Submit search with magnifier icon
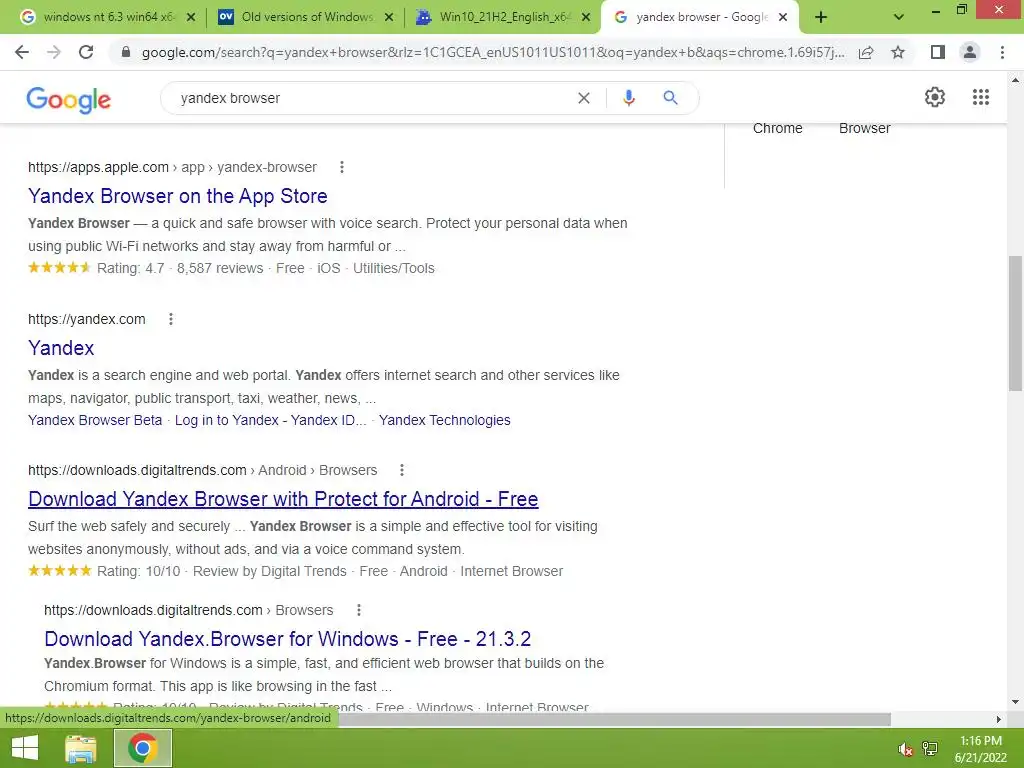 tap(670, 98)
